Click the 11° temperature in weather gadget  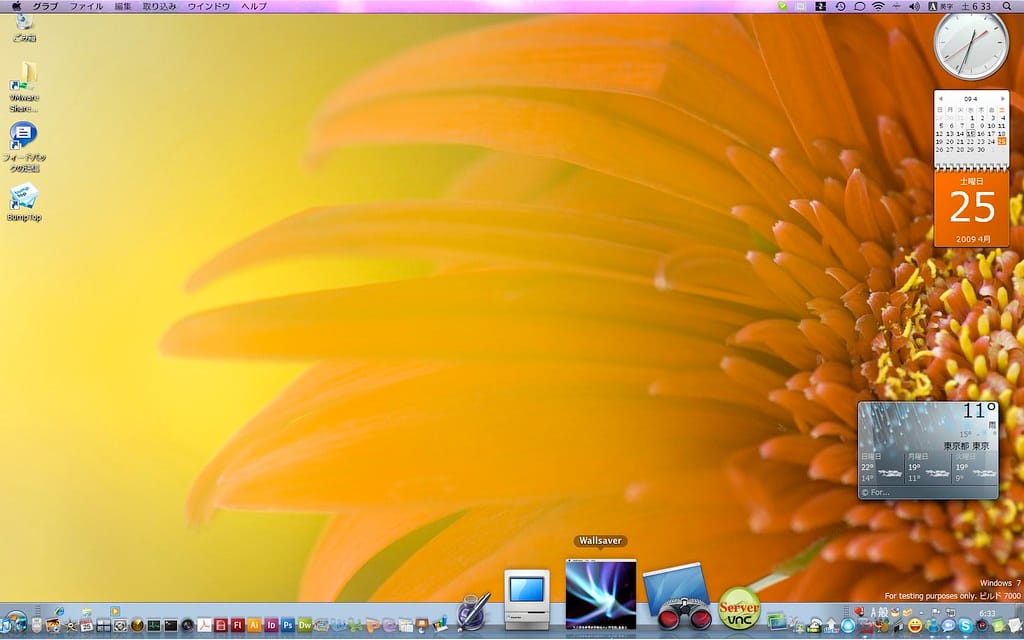(x=979, y=411)
